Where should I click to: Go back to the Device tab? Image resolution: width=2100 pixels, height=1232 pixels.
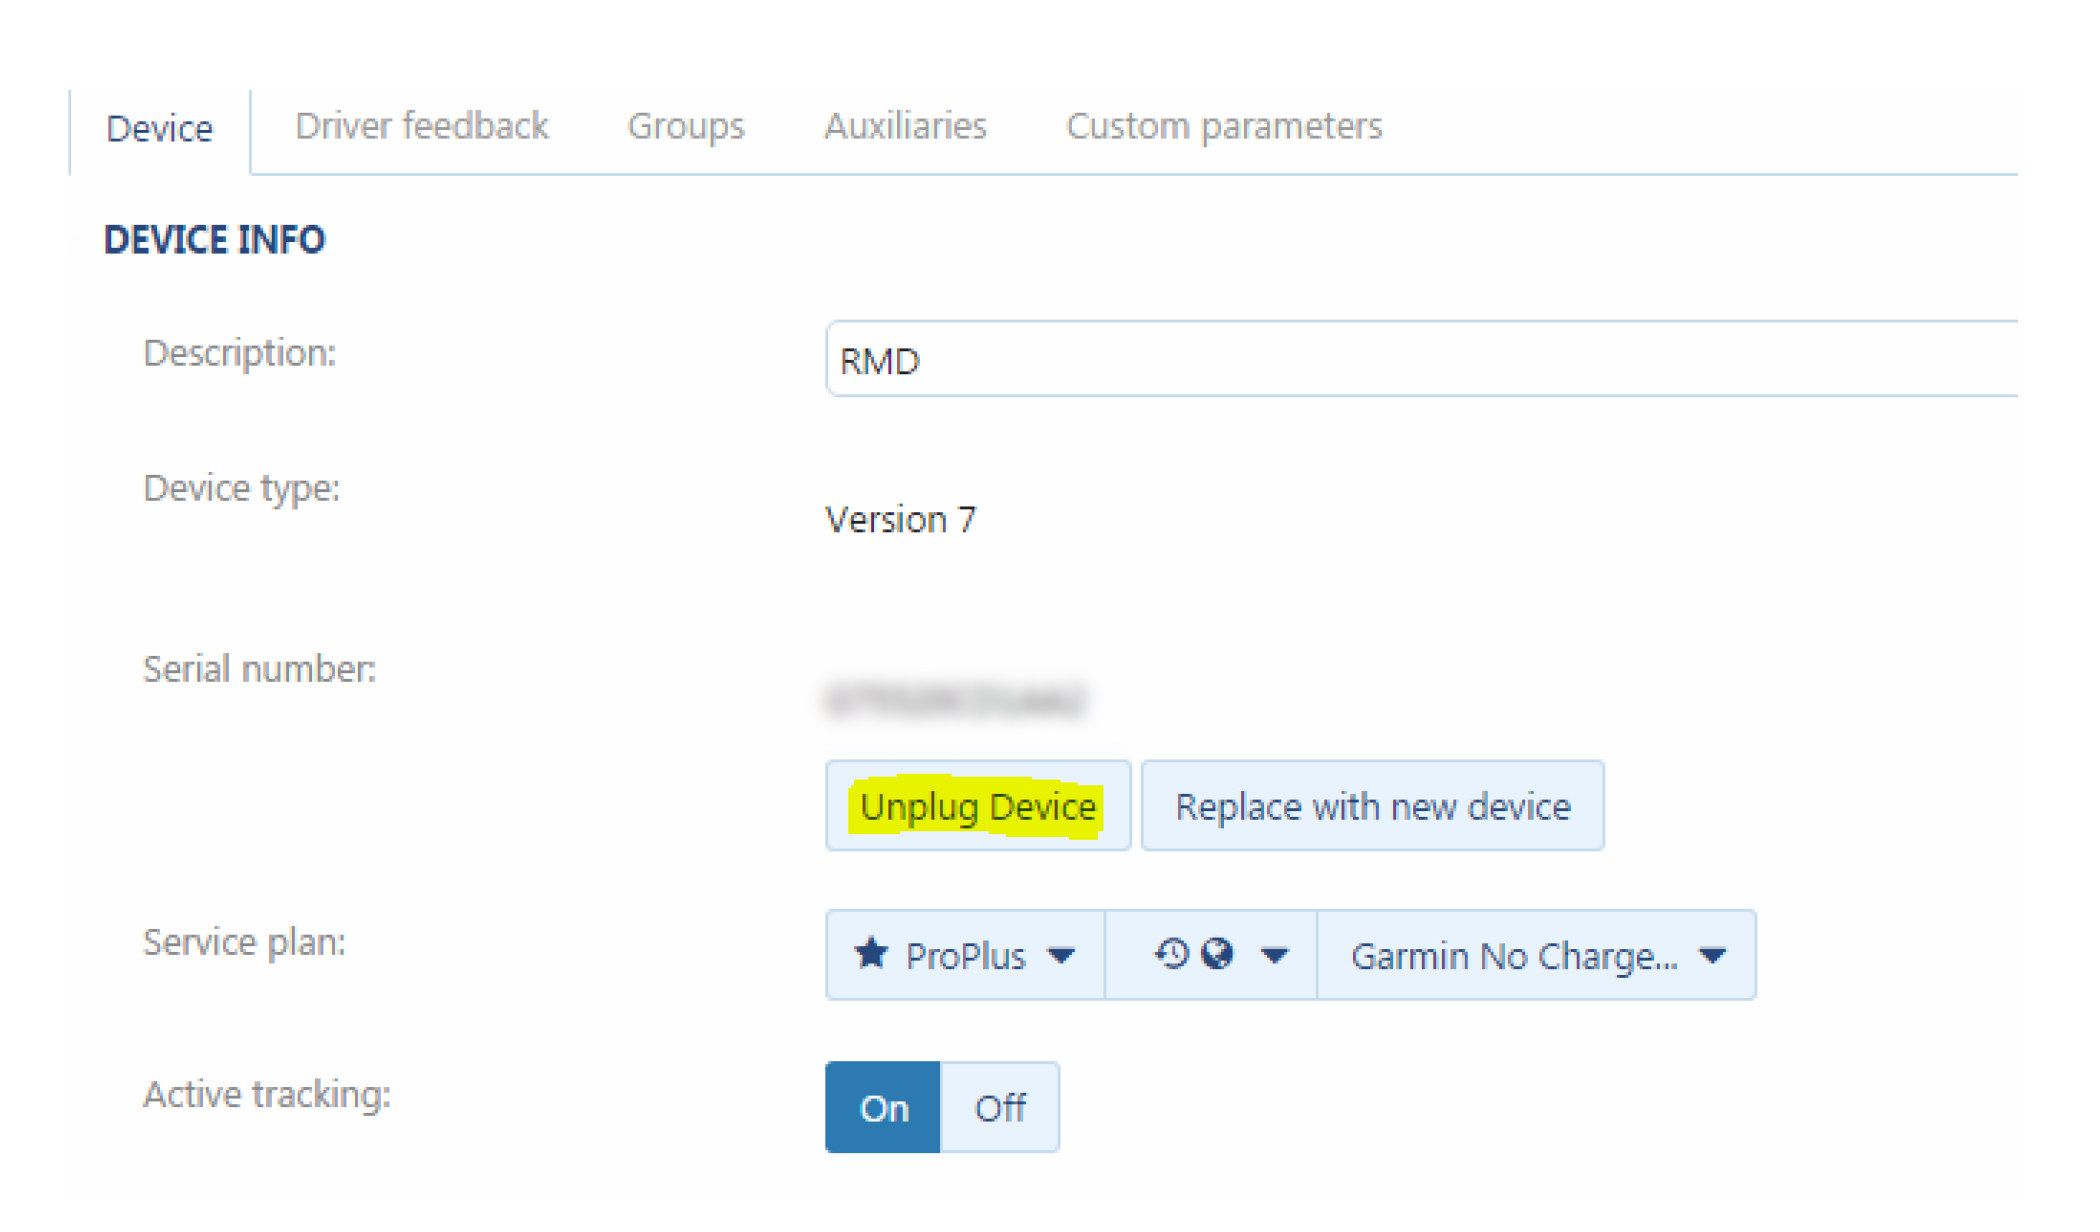(x=160, y=128)
